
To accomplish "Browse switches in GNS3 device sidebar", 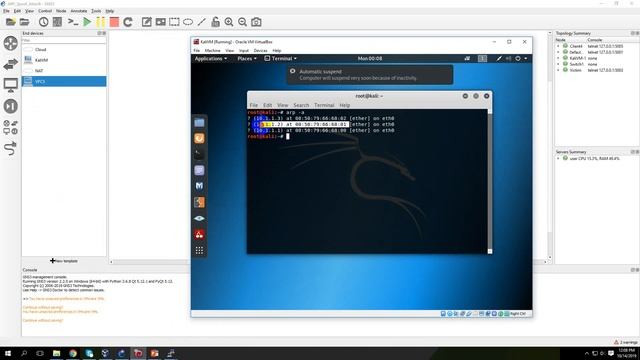I will coord(11,64).
